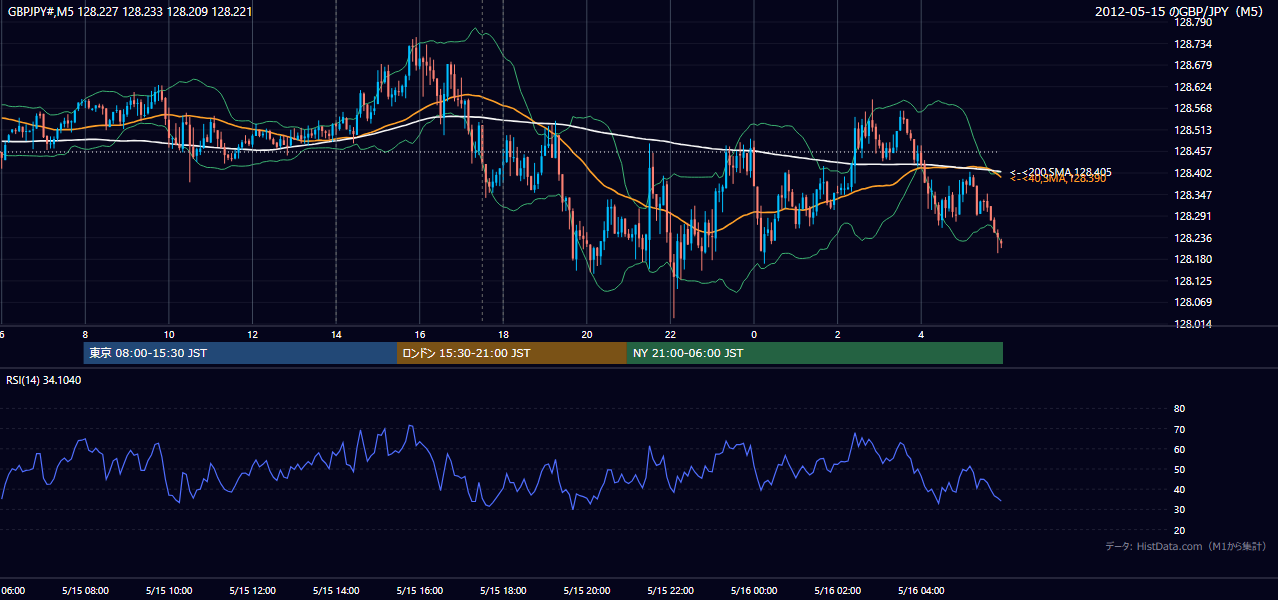
Task: Click the bottom date label 5/16 00:00
Action: point(754,591)
